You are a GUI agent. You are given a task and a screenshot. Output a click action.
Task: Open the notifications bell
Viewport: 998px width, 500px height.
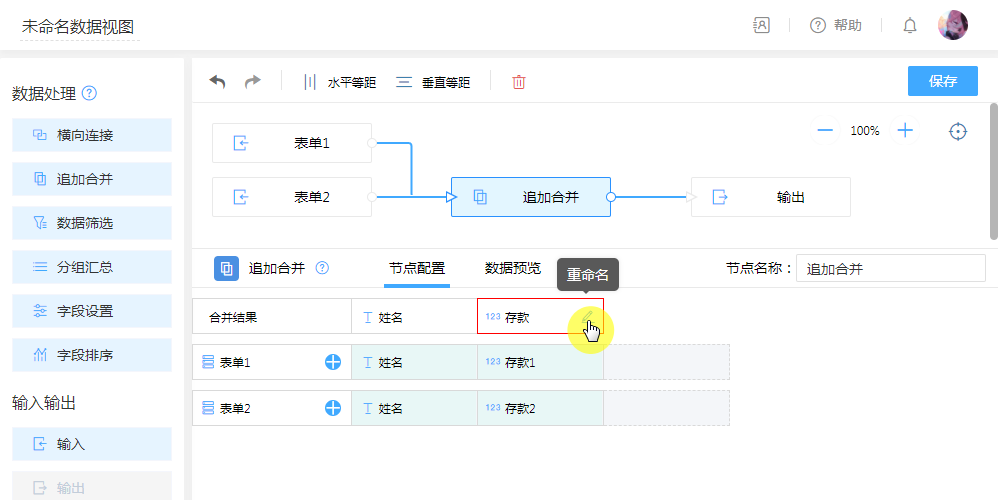tap(910, 26)
